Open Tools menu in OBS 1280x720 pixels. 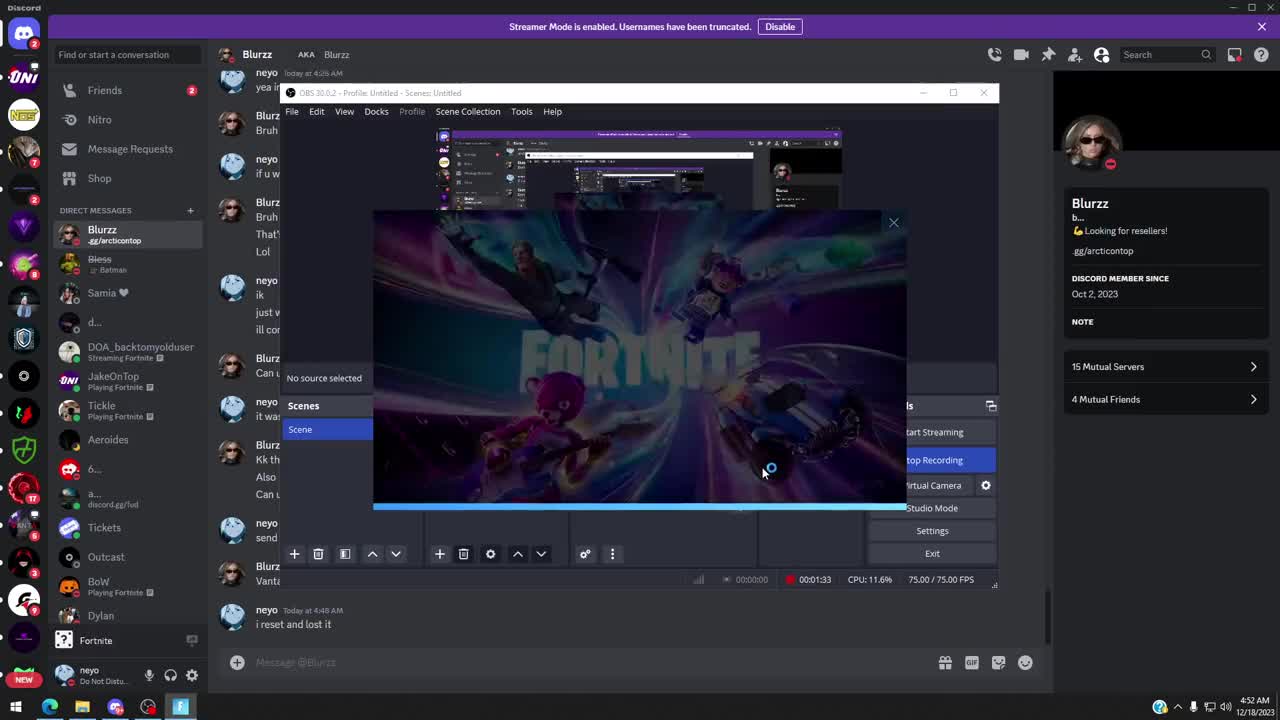[522, 112]
